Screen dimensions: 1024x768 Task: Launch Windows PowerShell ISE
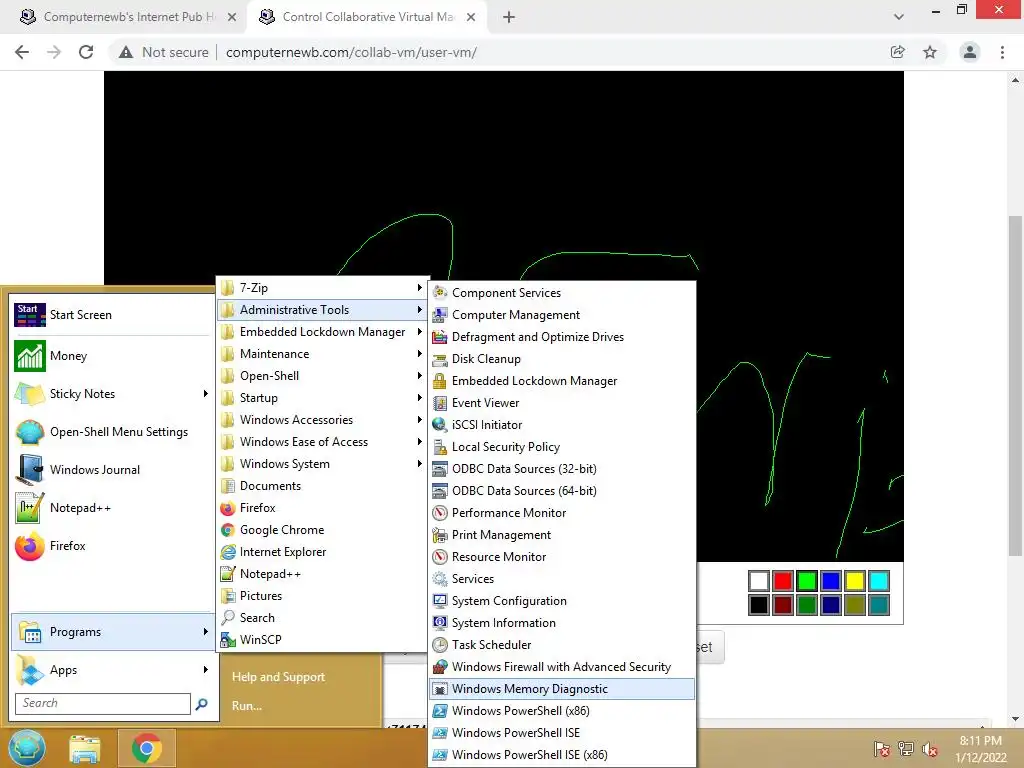point(562,733)
